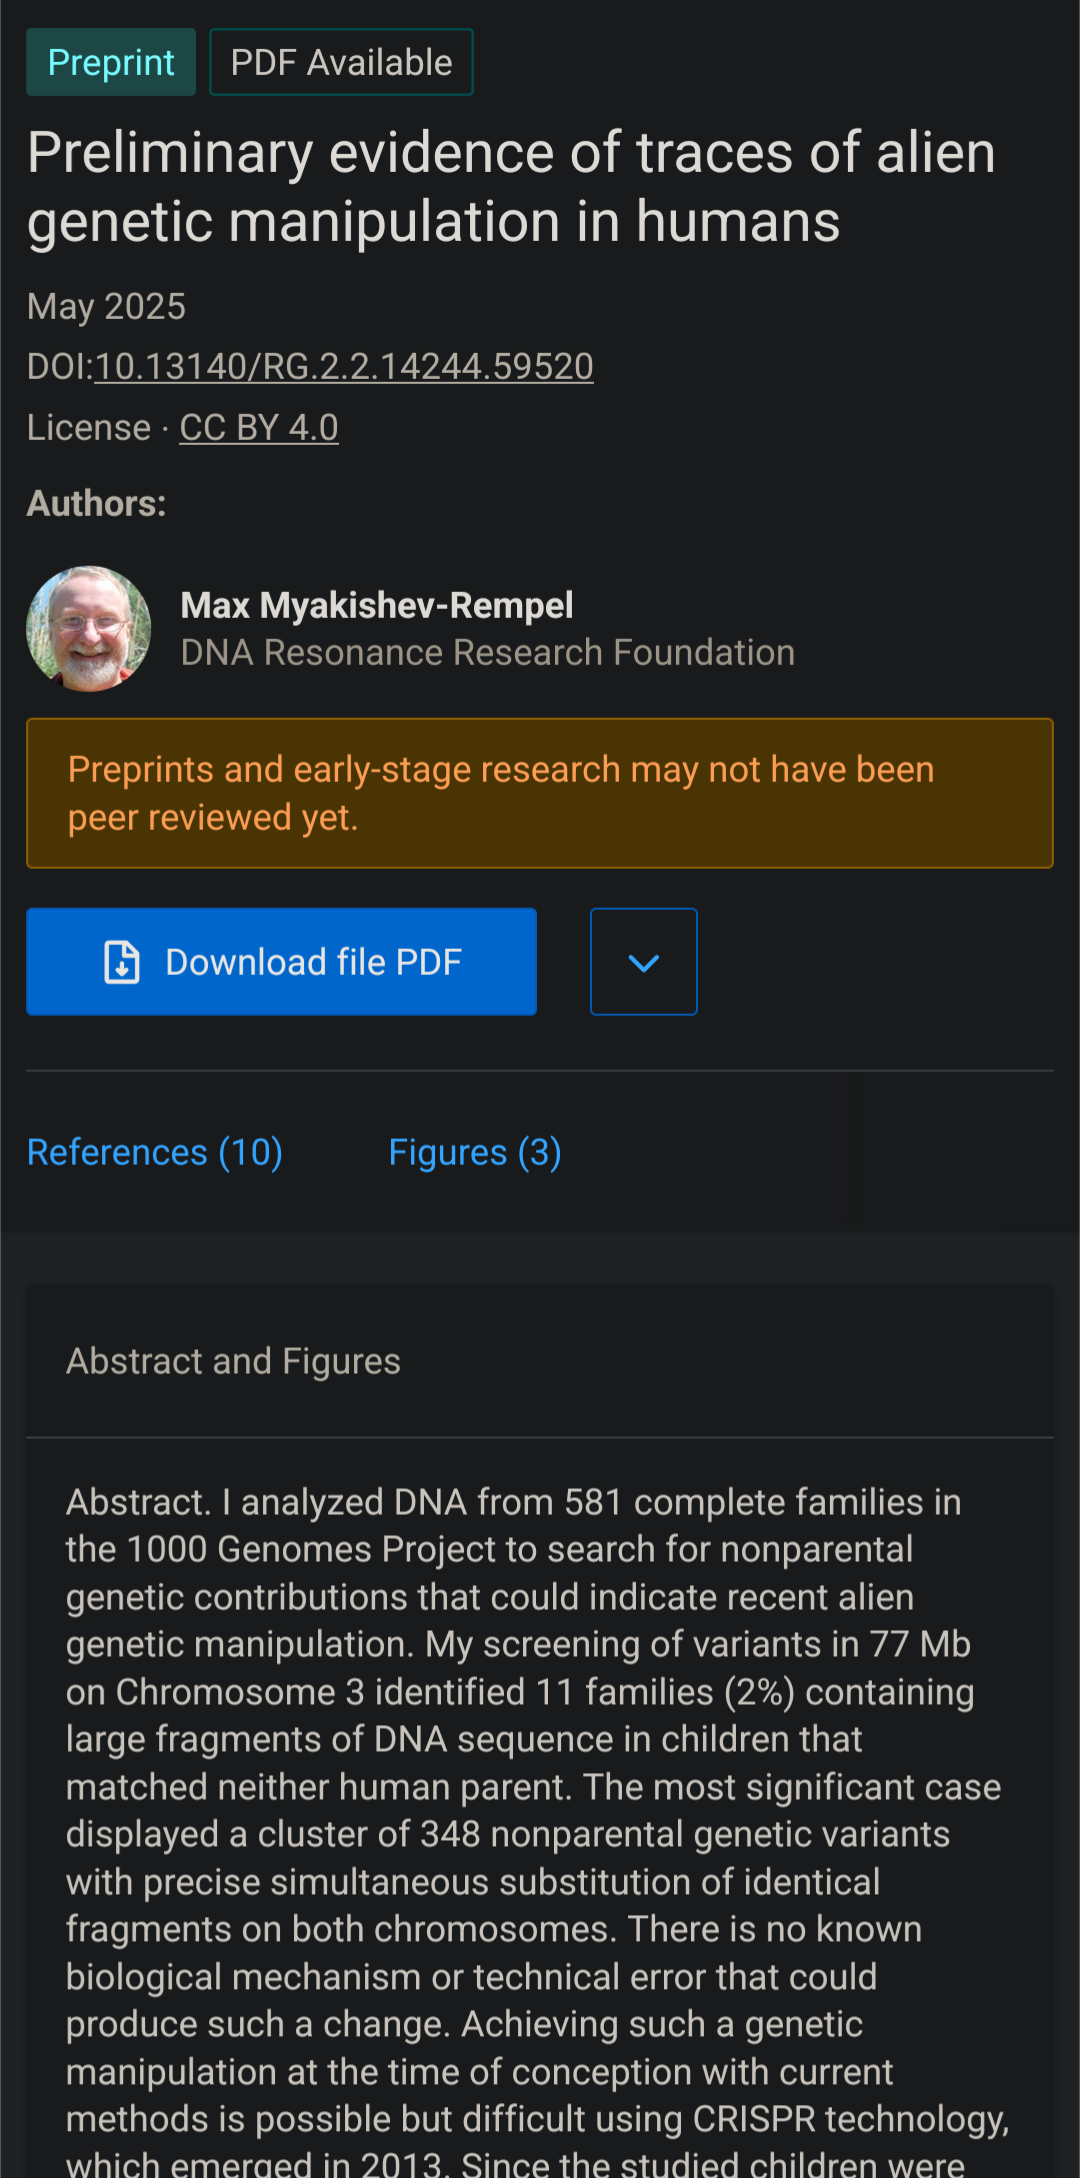Open the References (10) tab

[x=155, y=1152]
